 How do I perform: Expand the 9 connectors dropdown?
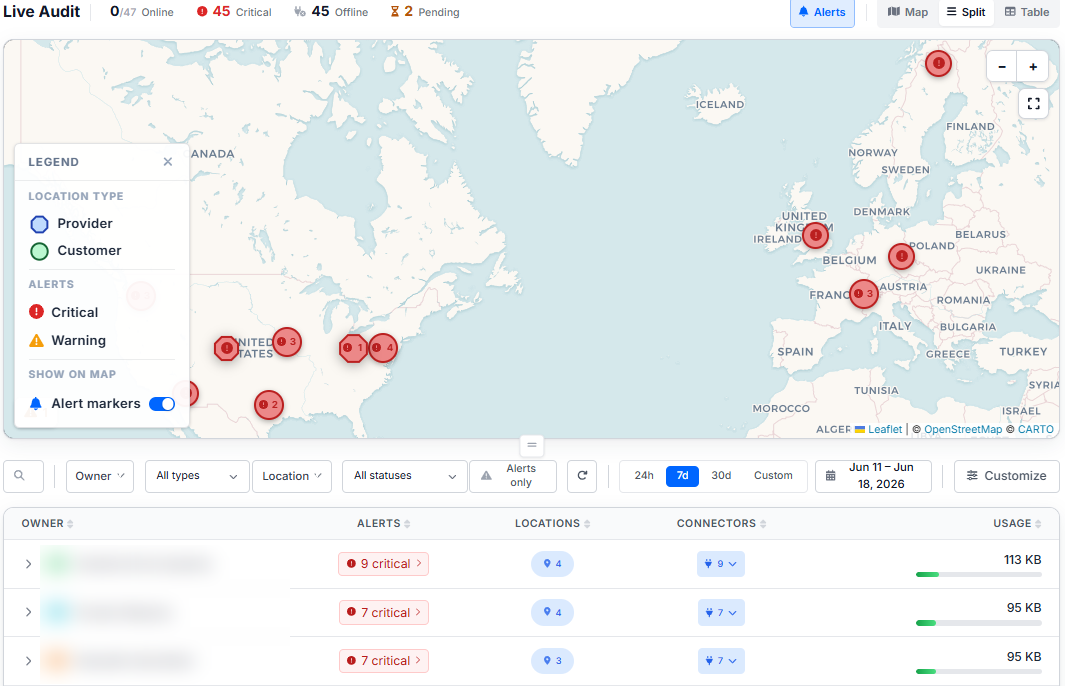721,564
